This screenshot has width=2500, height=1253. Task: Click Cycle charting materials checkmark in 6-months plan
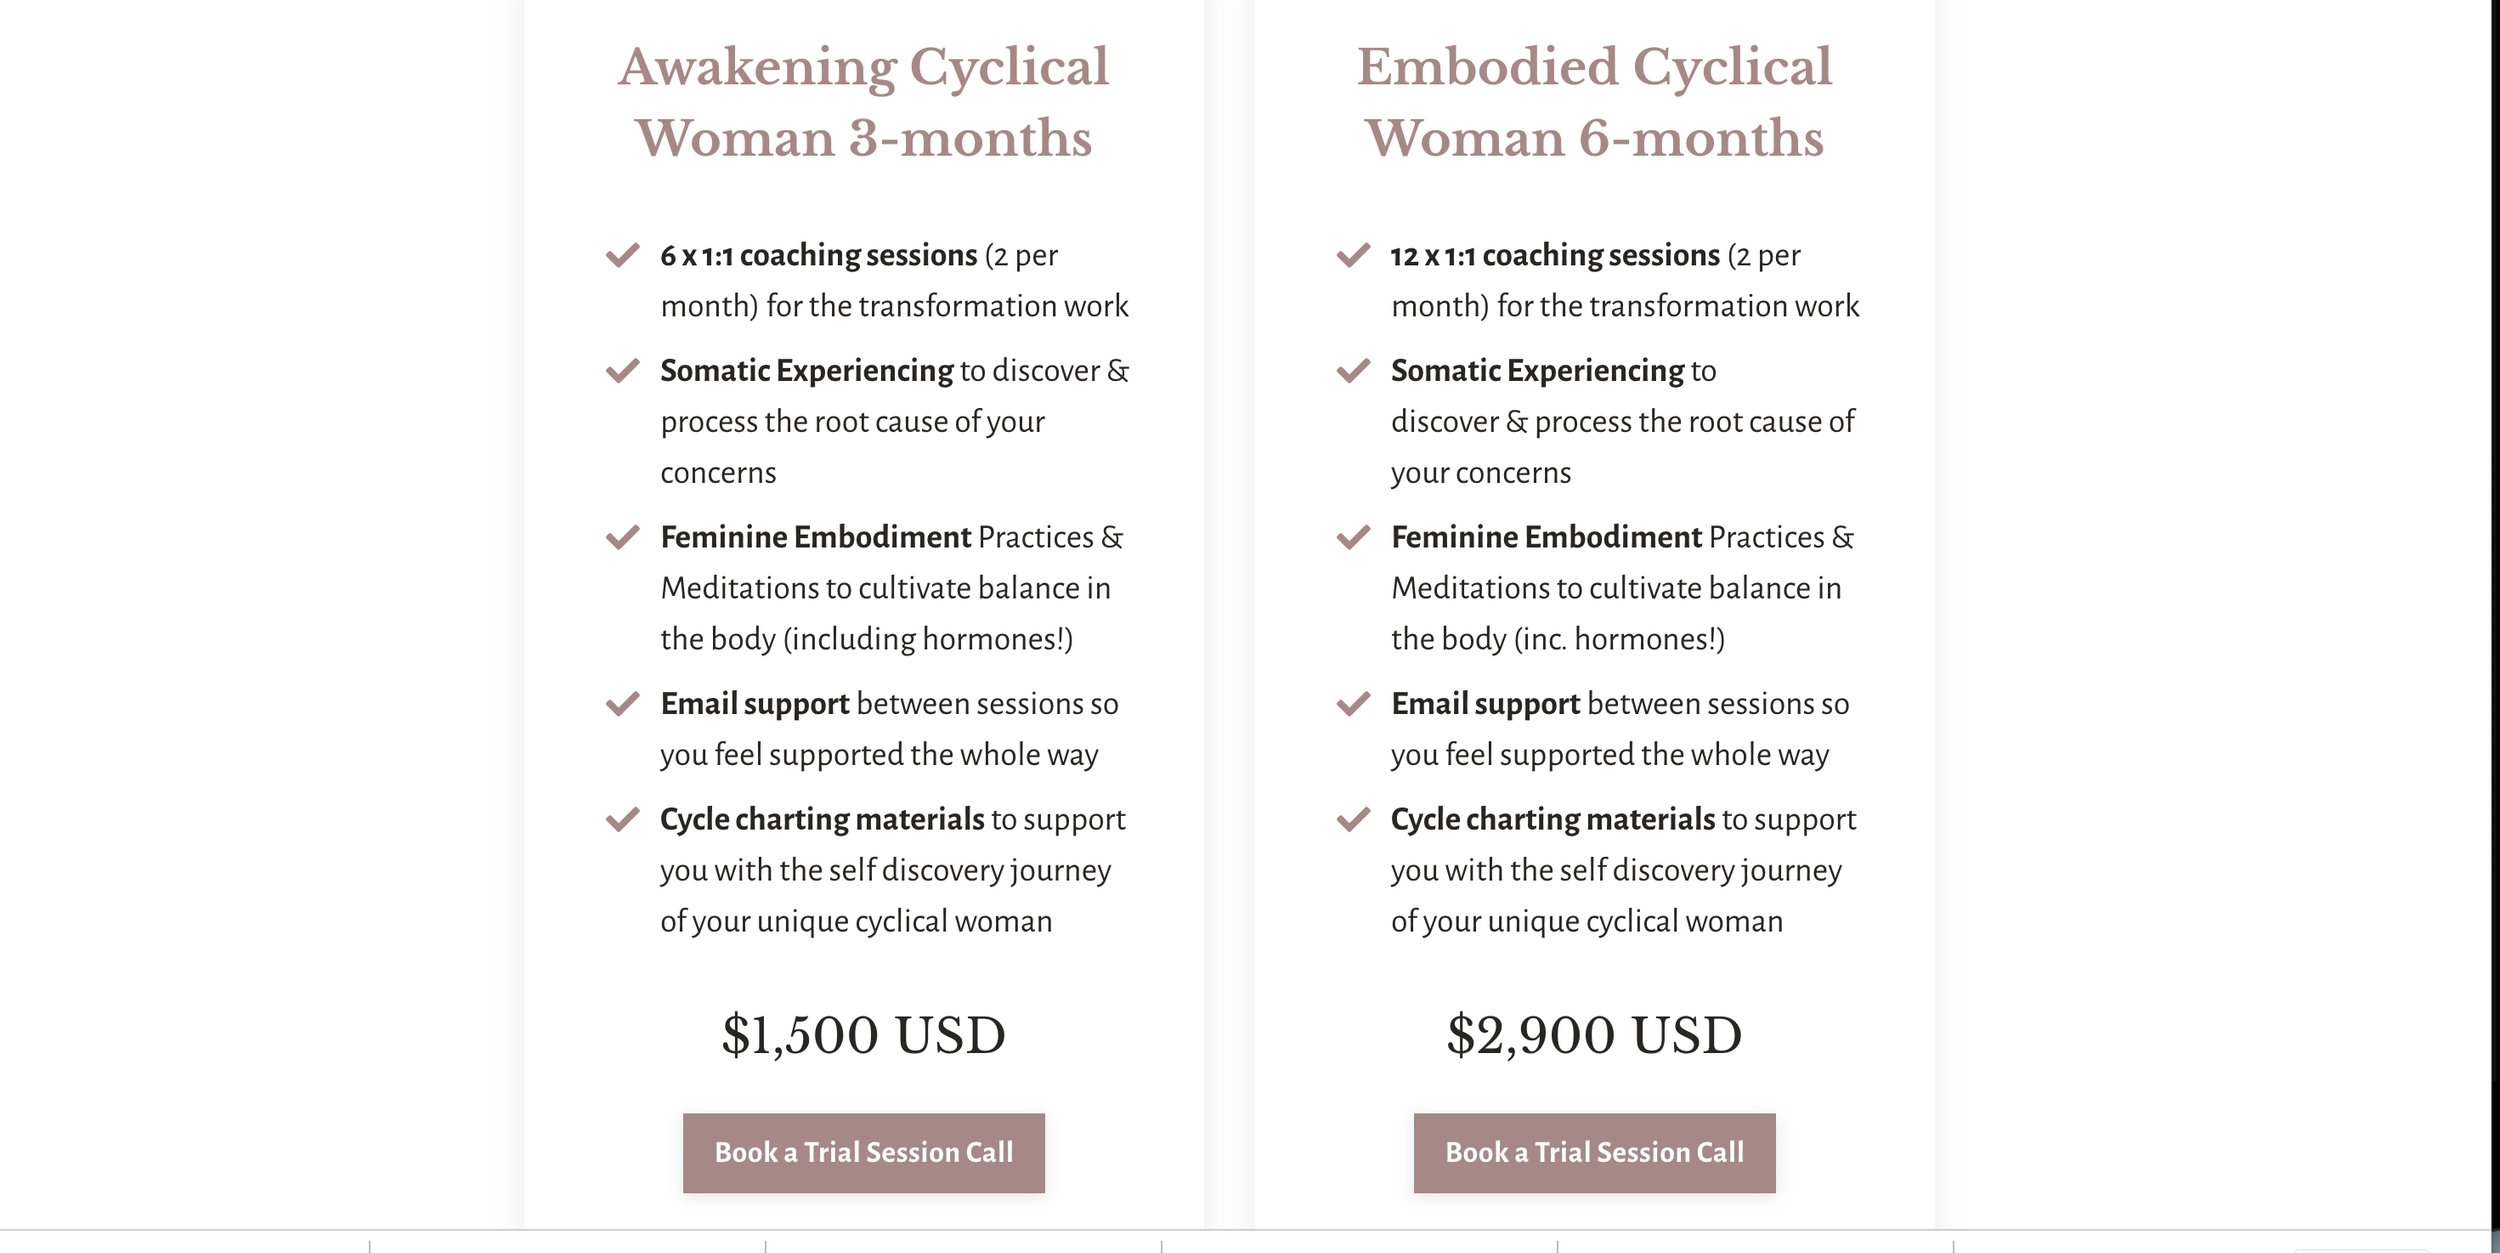coord(1353,820)
